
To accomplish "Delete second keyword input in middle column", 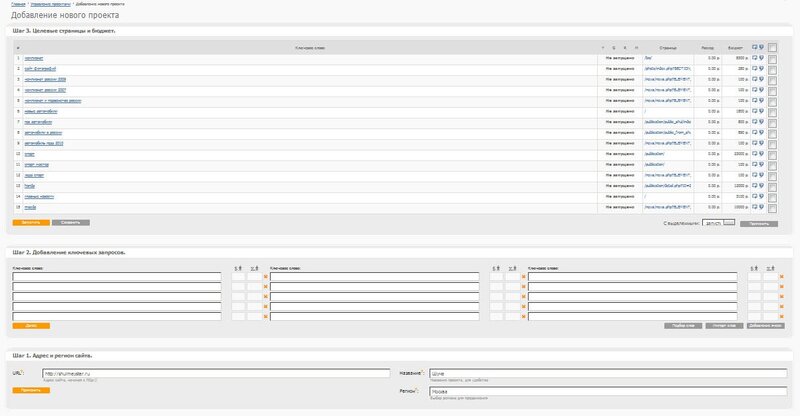I will 523,287.
